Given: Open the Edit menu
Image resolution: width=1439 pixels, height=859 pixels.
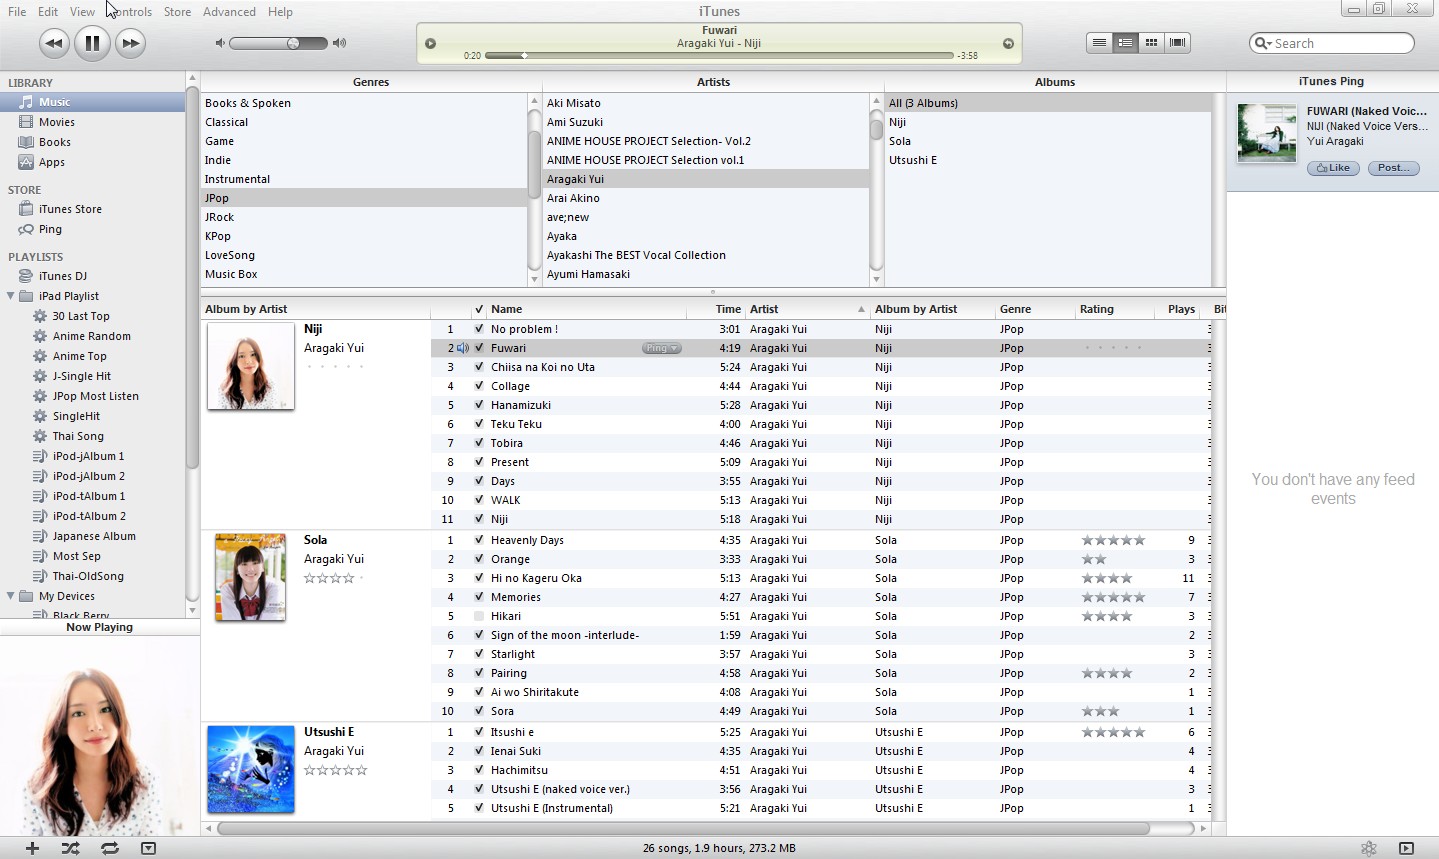Looking at the screenshot, I should 48,12.
